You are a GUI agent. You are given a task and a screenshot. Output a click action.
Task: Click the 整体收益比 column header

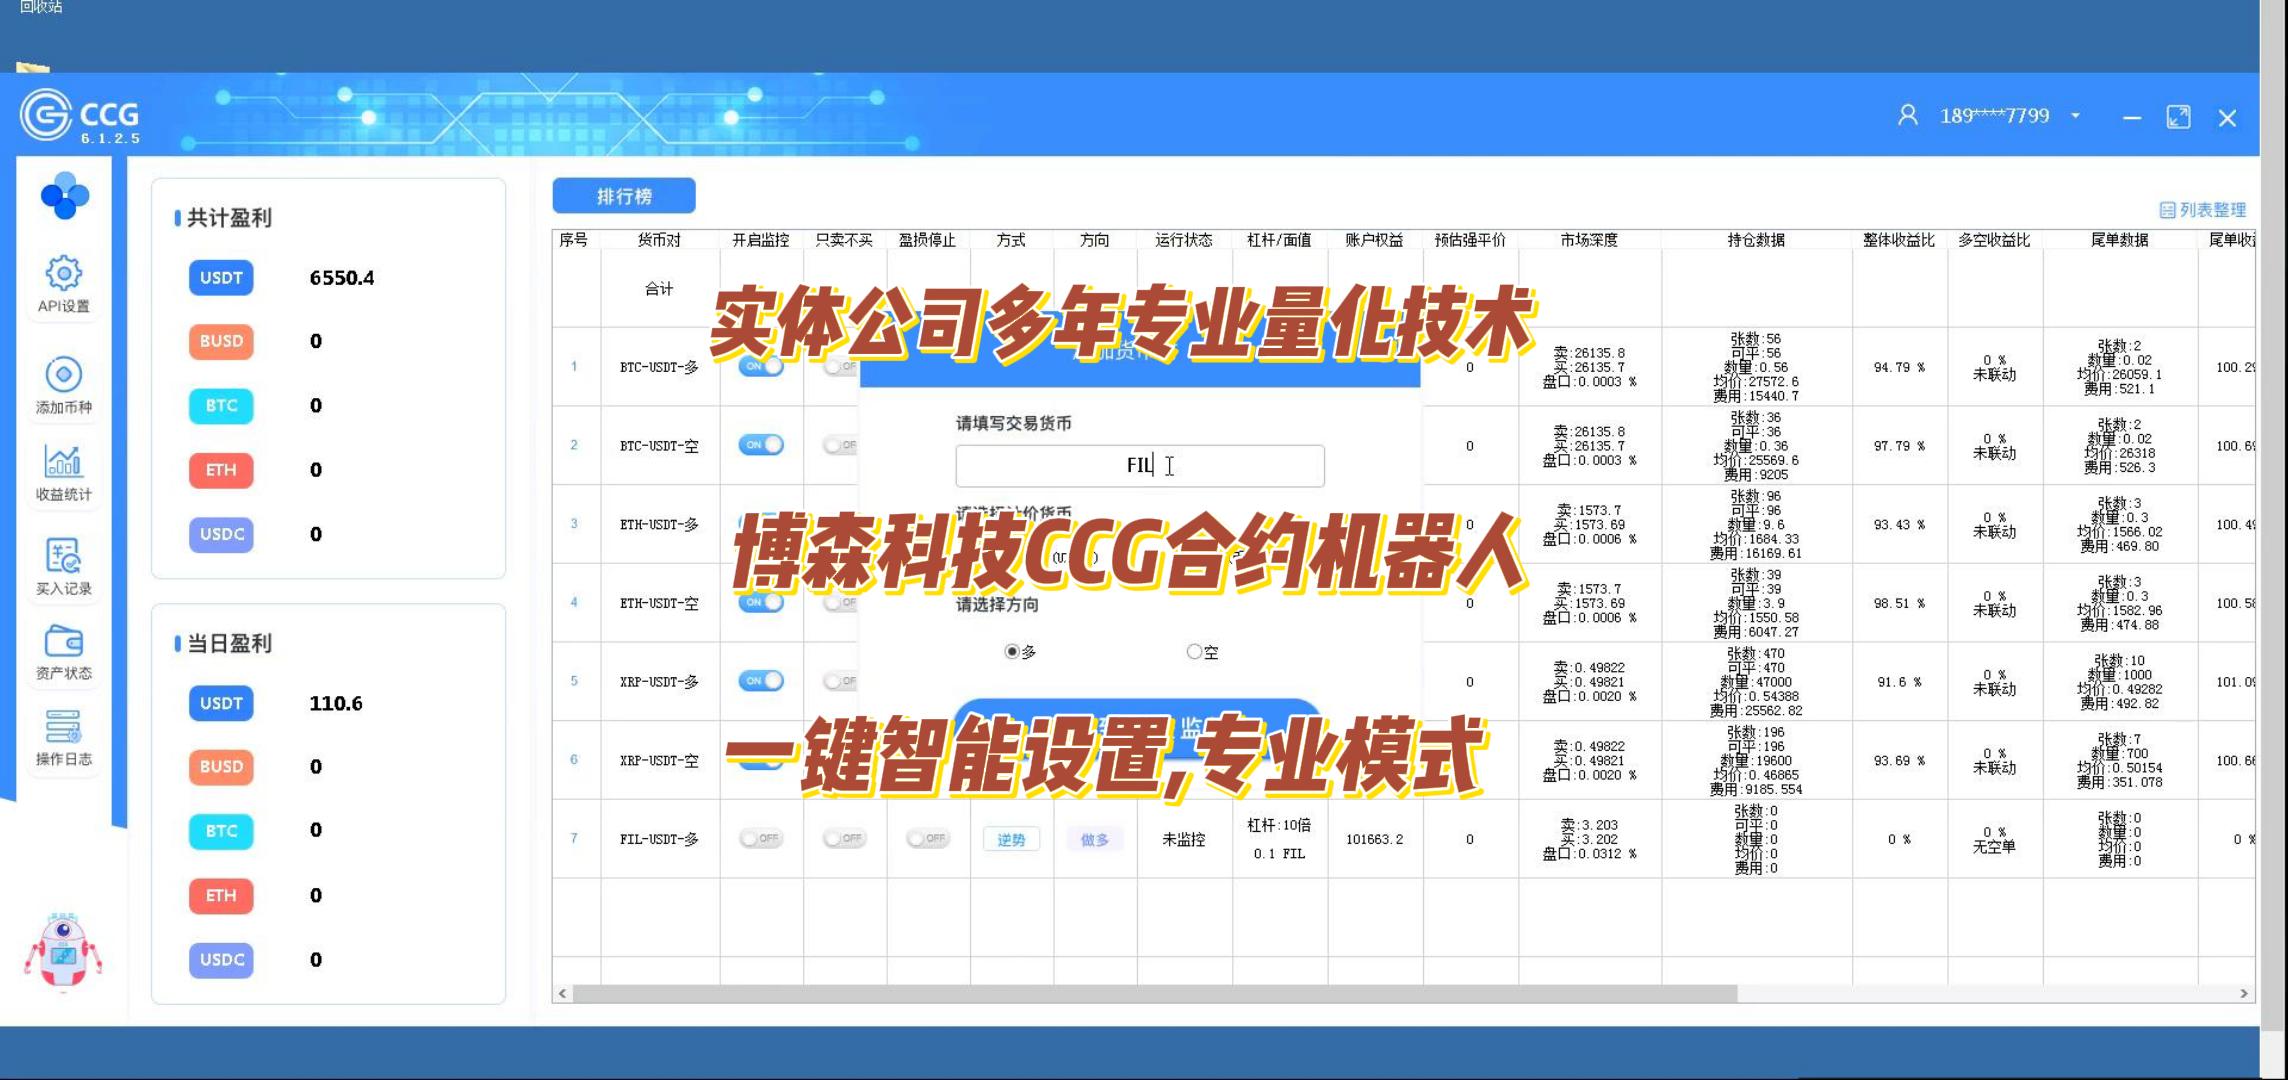click(x=1899, y=240)
